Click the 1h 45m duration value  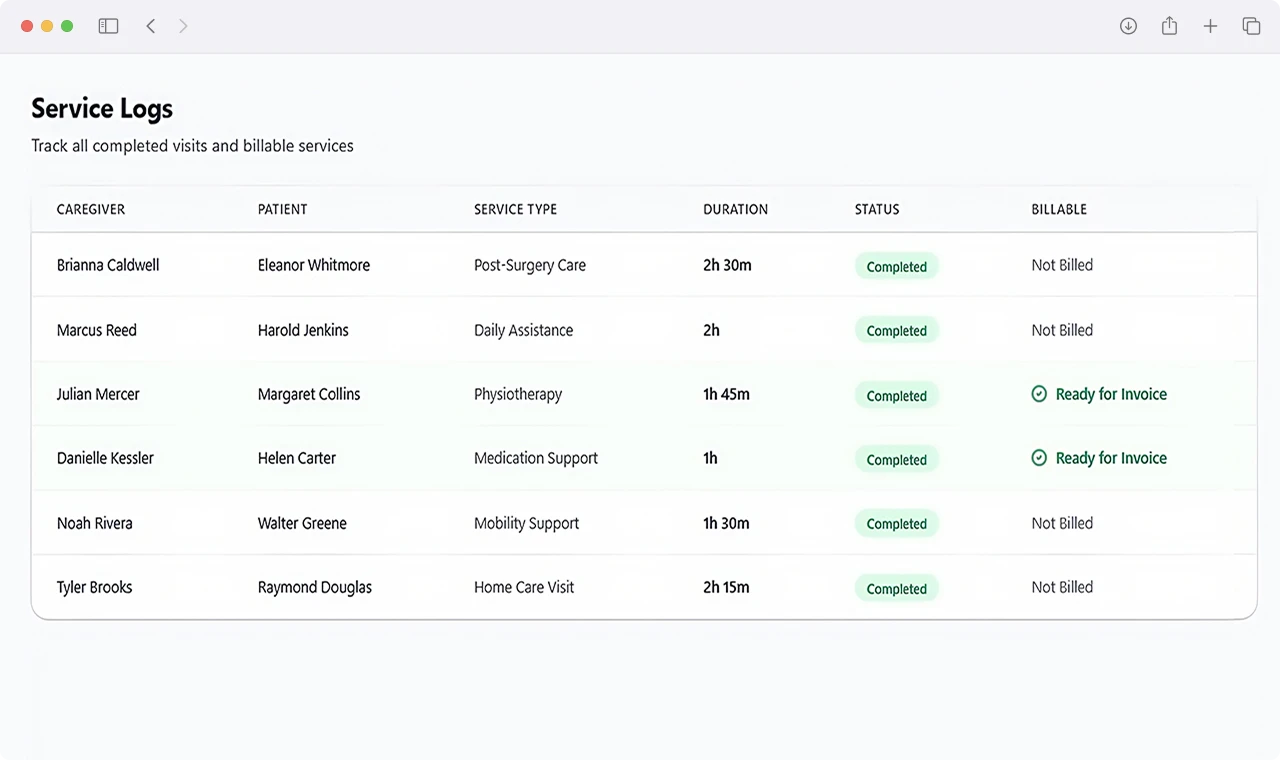(726, 394)
